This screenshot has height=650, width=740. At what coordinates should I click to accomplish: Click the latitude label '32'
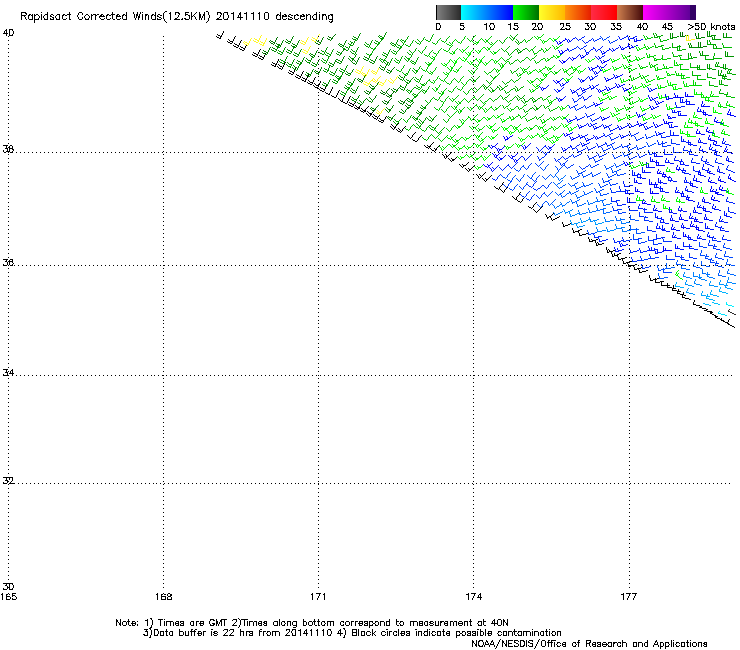point(8,481)
